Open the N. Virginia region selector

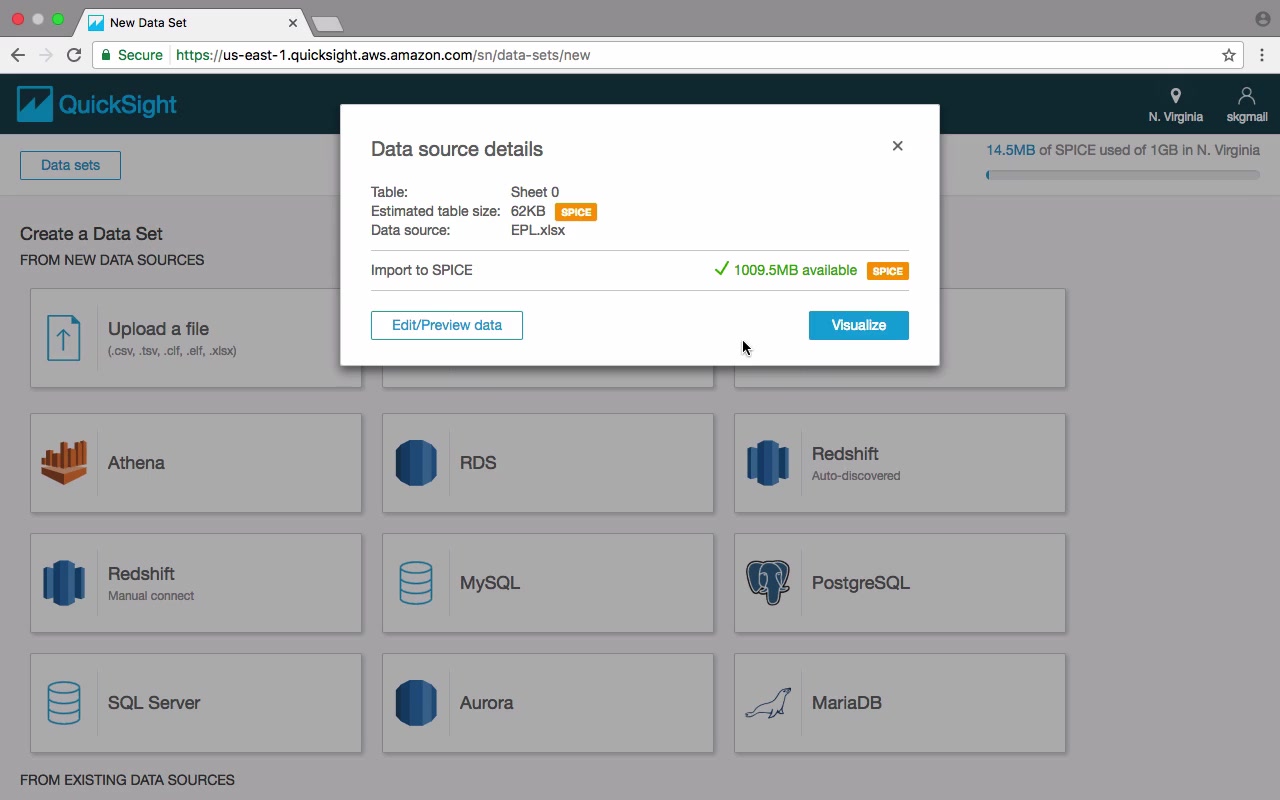point(1176,105)
